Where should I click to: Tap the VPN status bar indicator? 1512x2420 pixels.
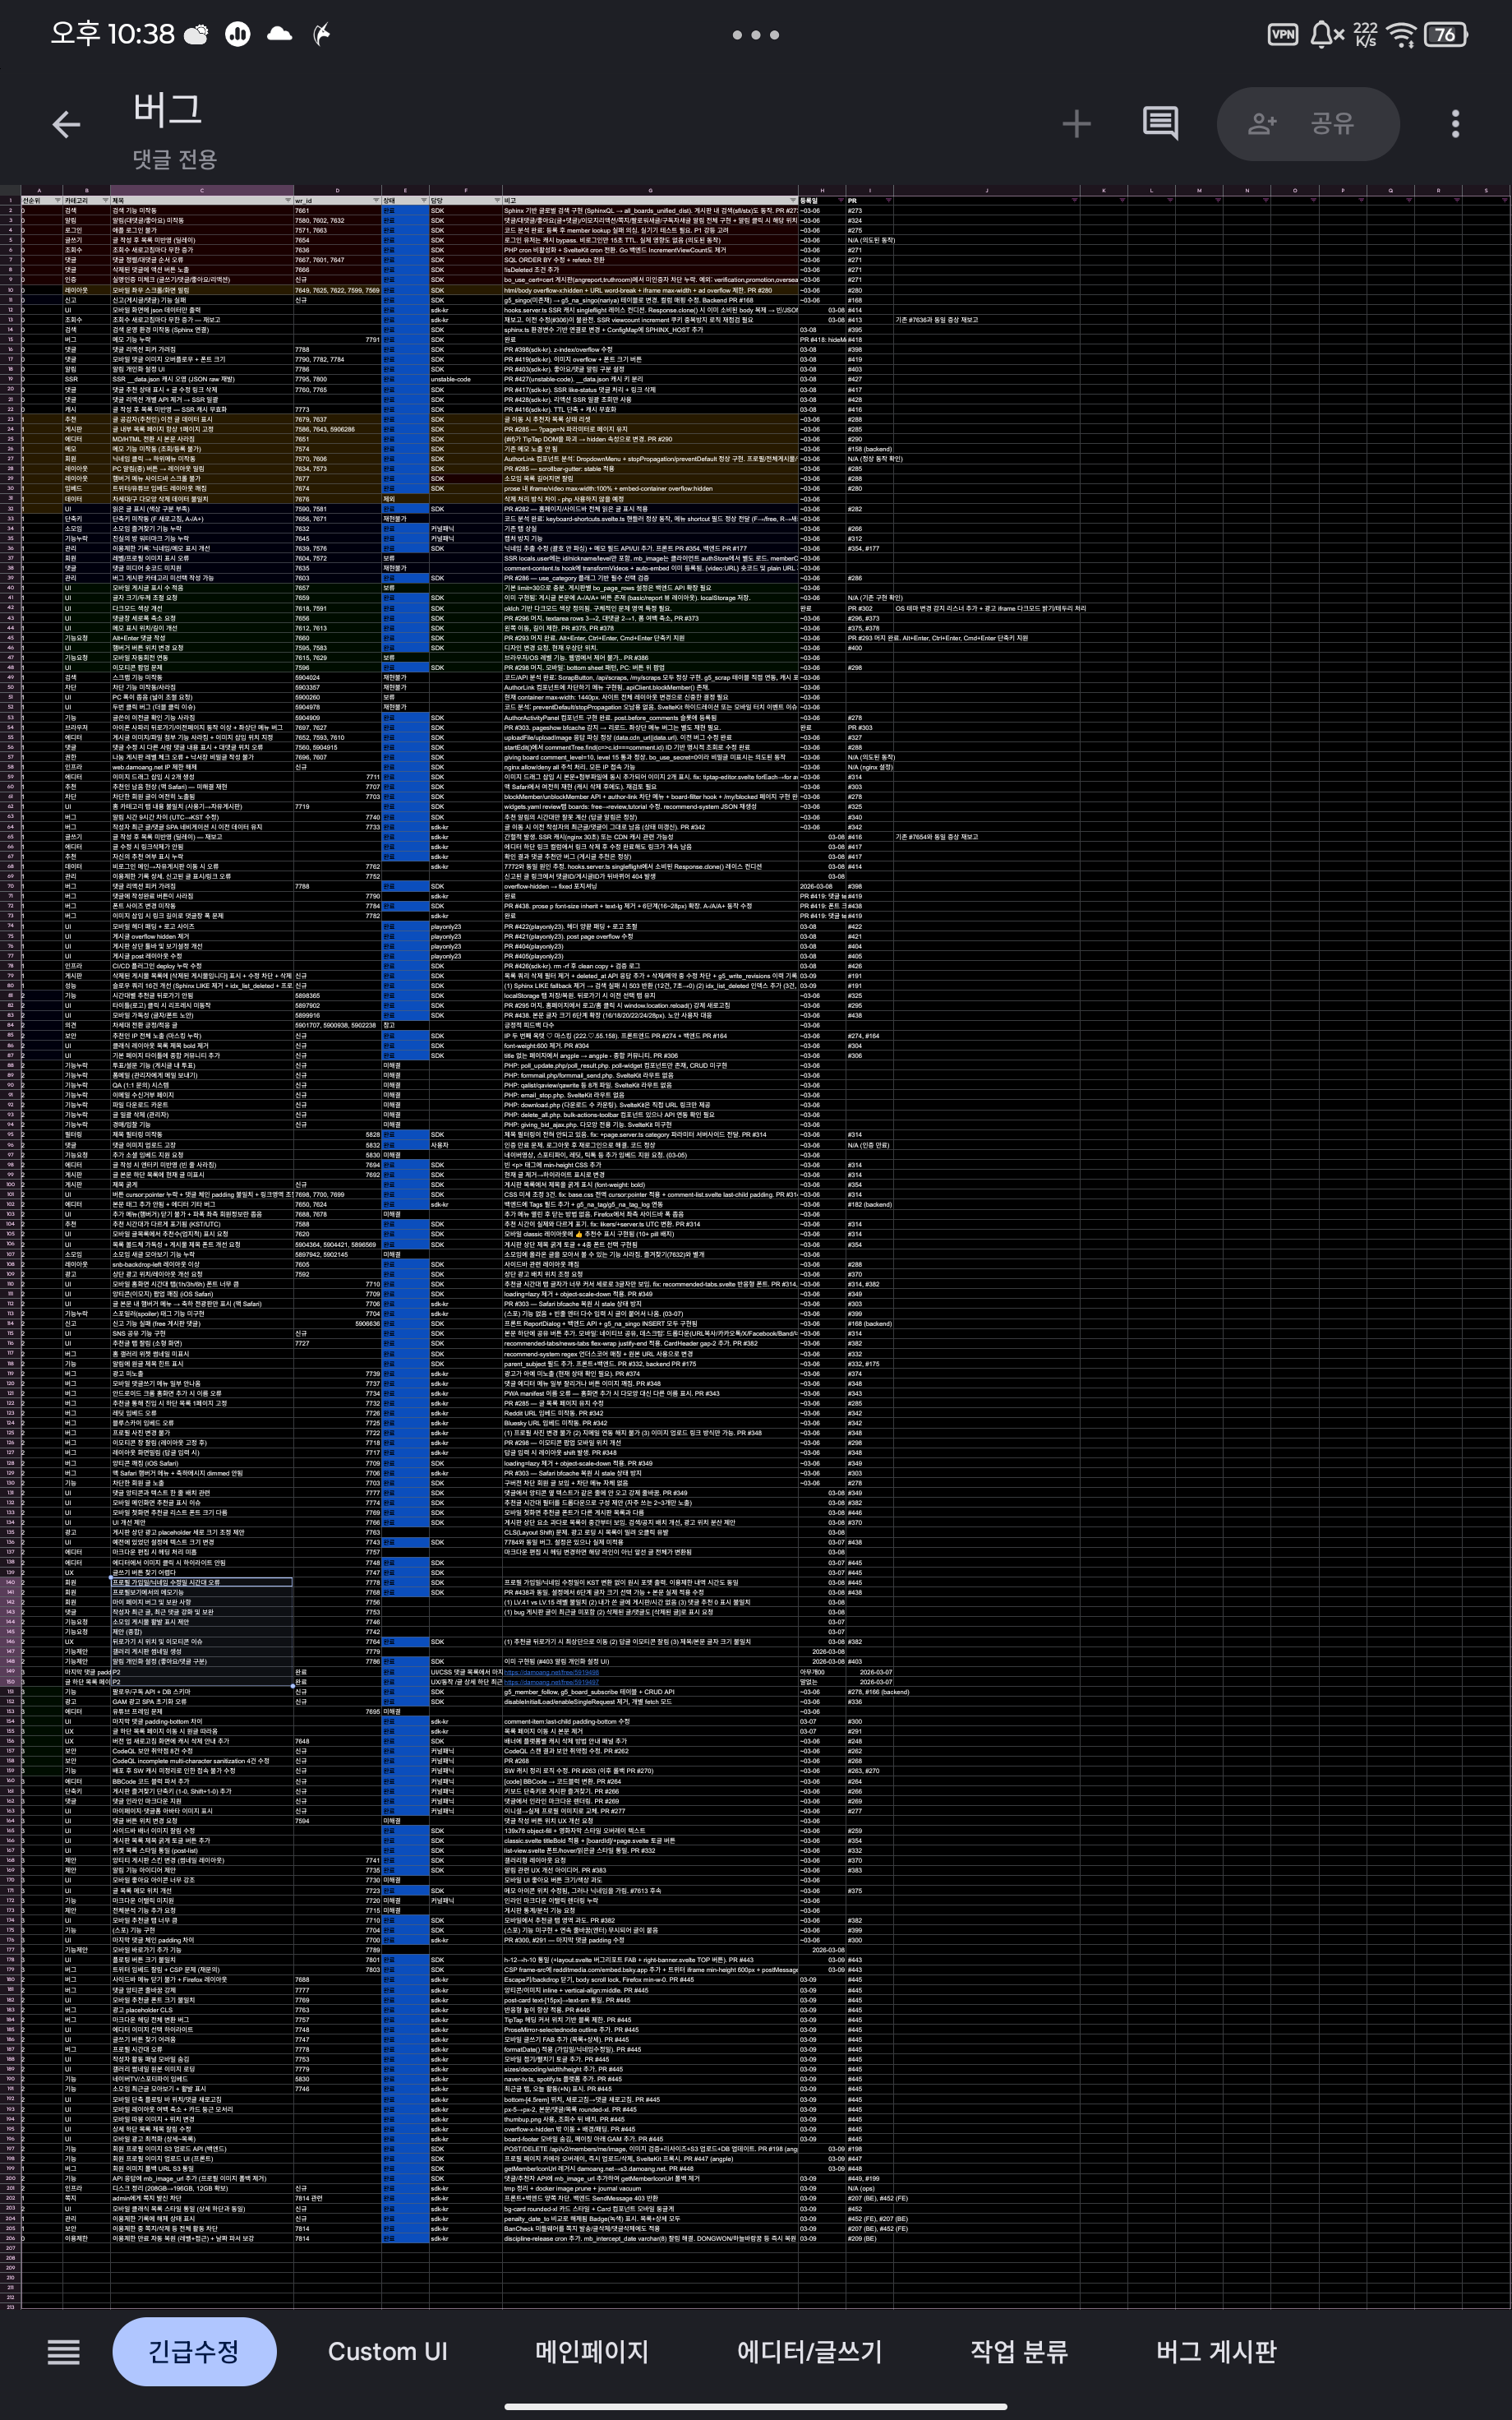click(1282, 34)
